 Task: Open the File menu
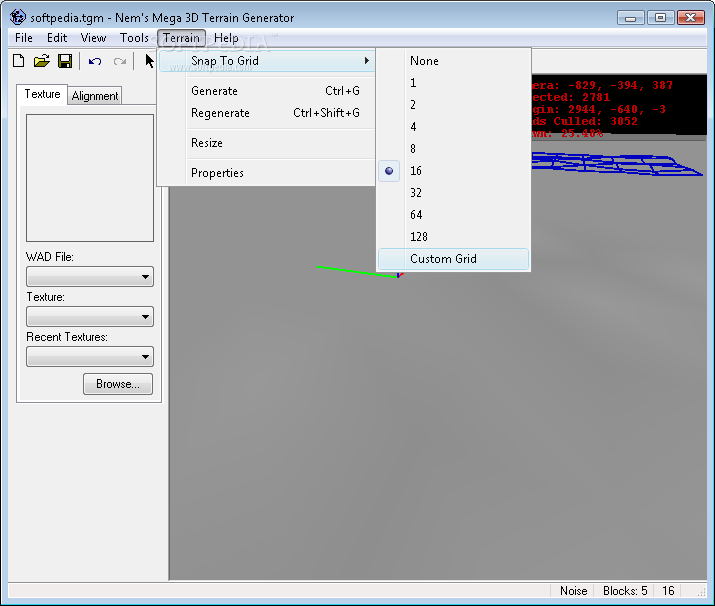click(x=24, y=38)
